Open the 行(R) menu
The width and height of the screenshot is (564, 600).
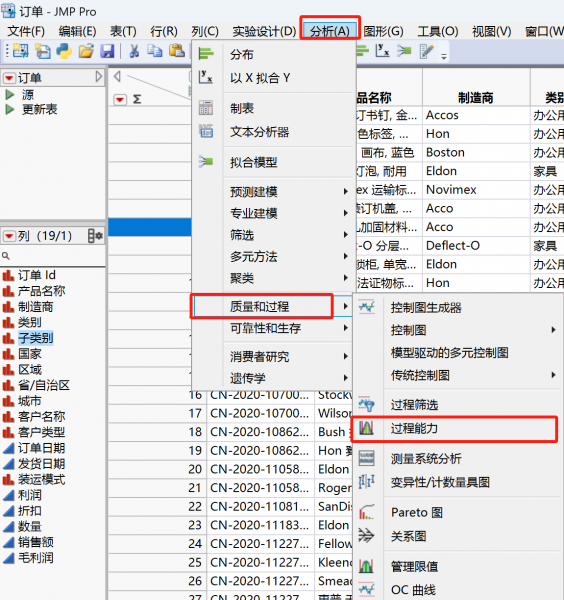(x=164, y=31)
